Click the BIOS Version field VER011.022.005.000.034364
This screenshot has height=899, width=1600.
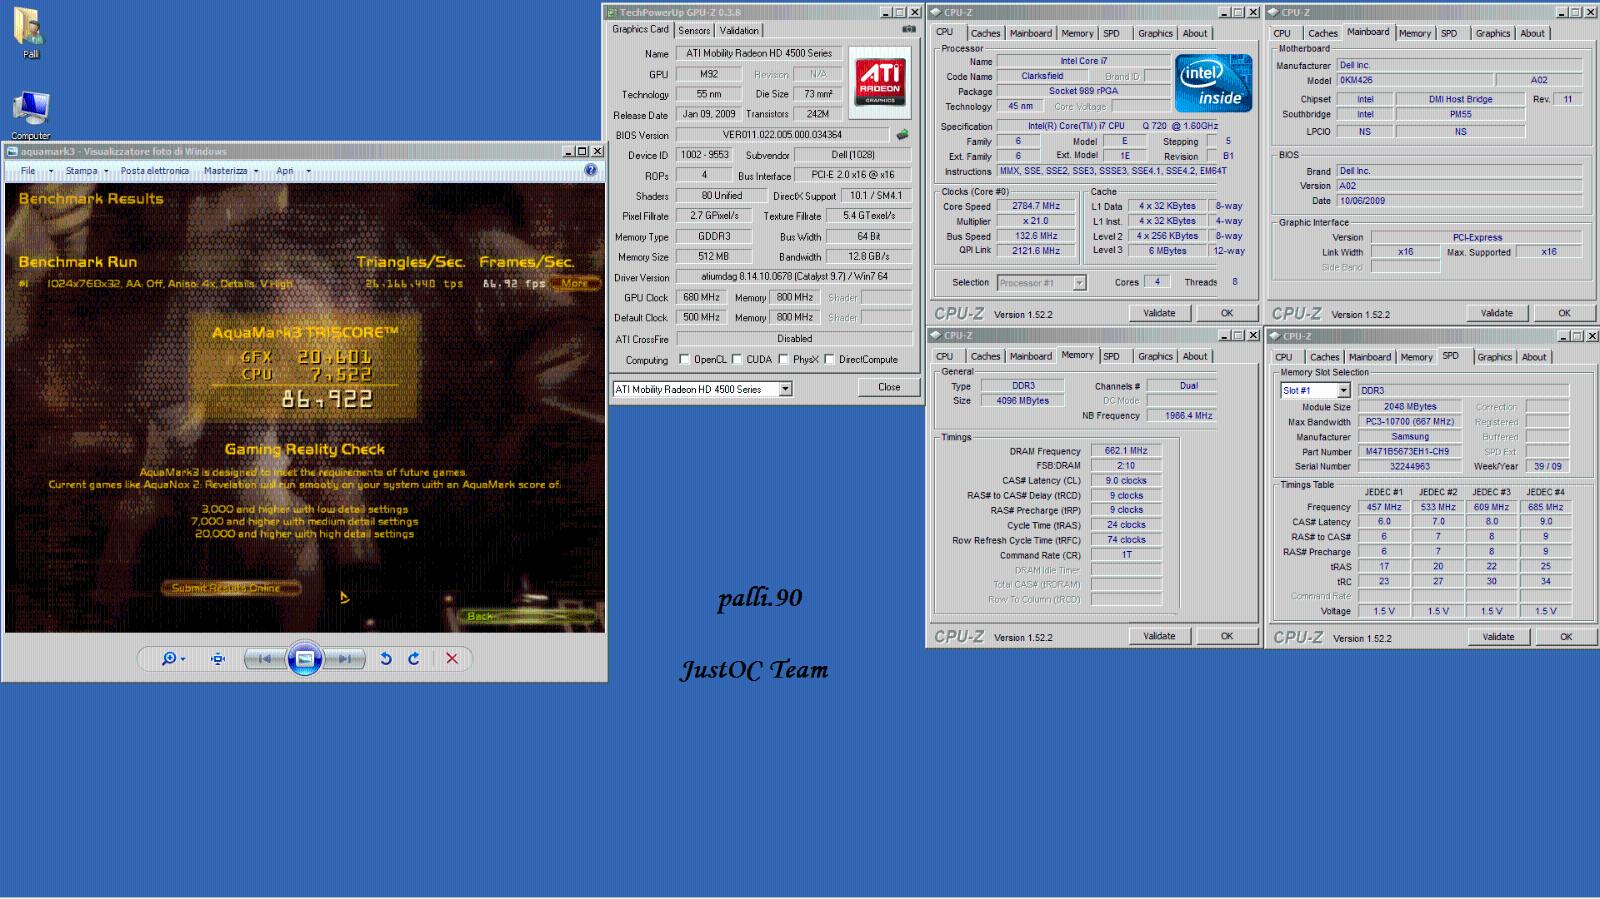tap(783, 135)
